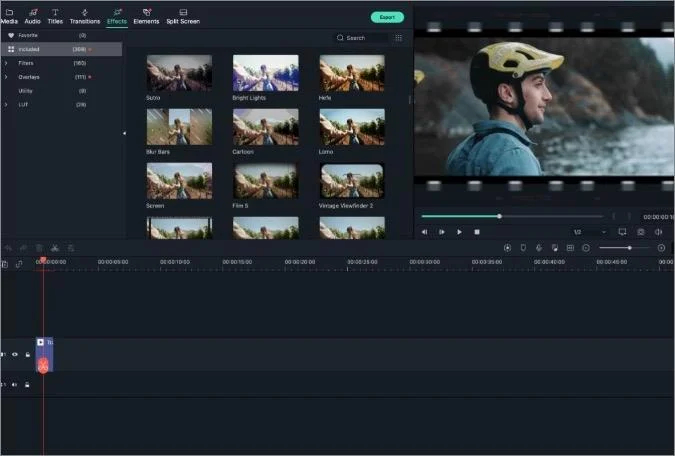Viewport: 675px width, 456px height.
Task: Toggle the video track lock icon
Action: [x=27, y=354]
